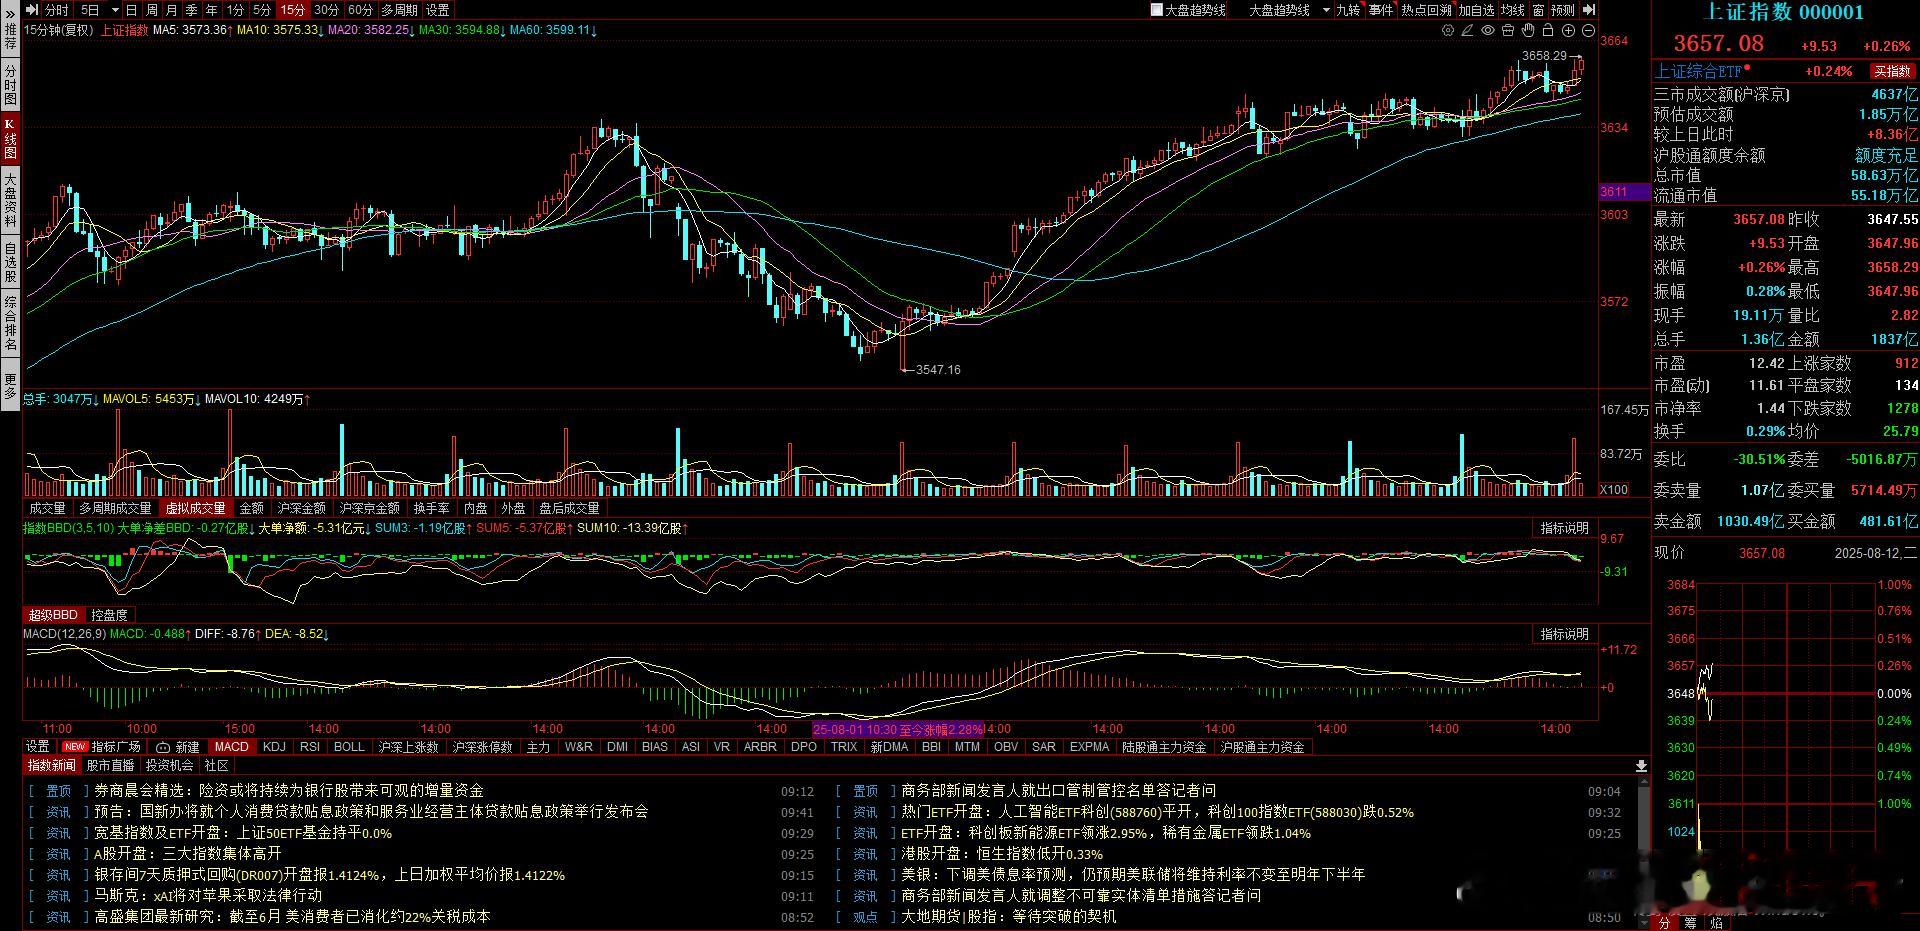Click download arrow icon in news panel
This screenshot has height=931, width=1920.
point(1640,766)
